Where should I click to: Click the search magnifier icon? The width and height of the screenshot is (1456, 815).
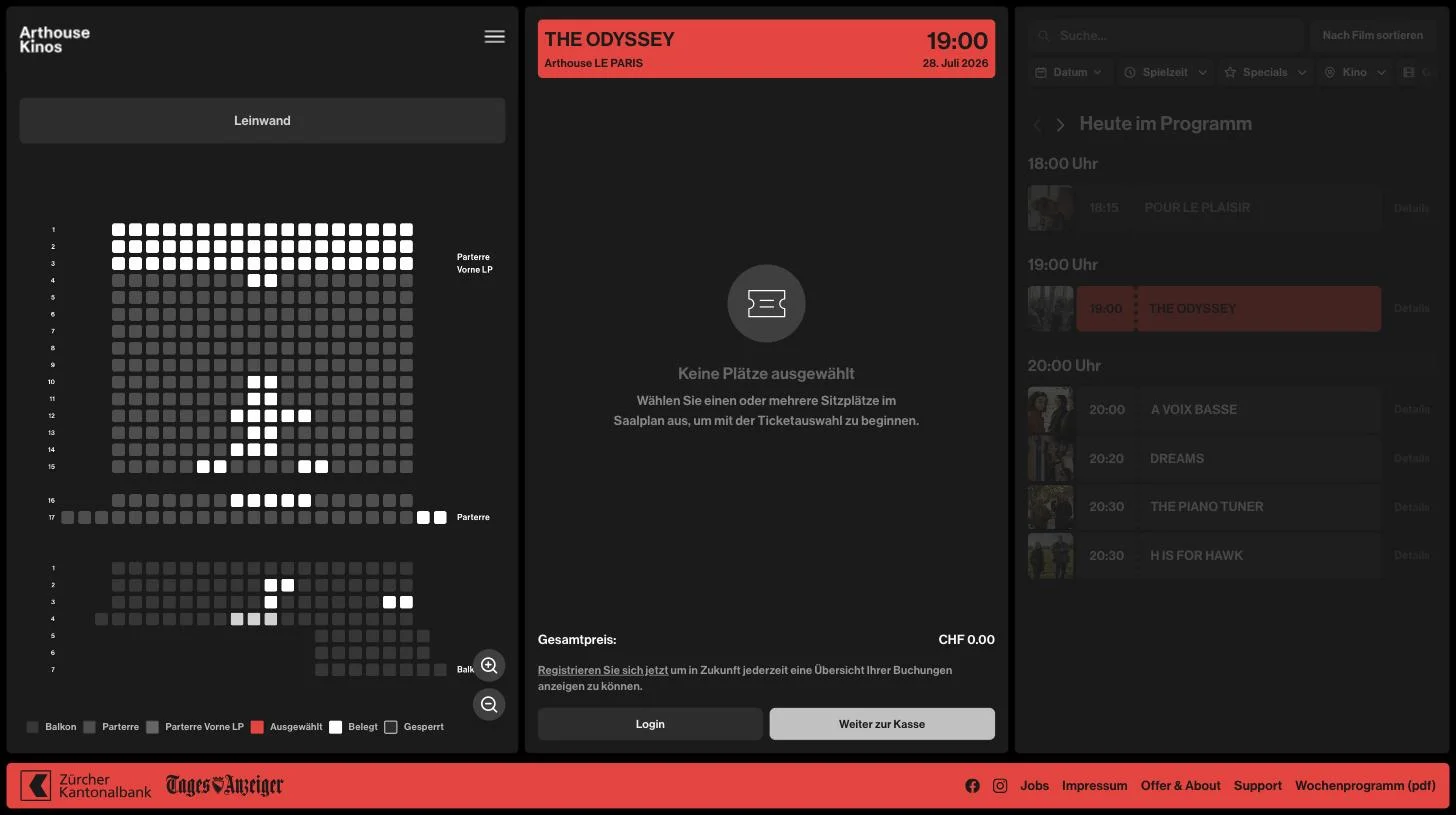(1045, 36)
